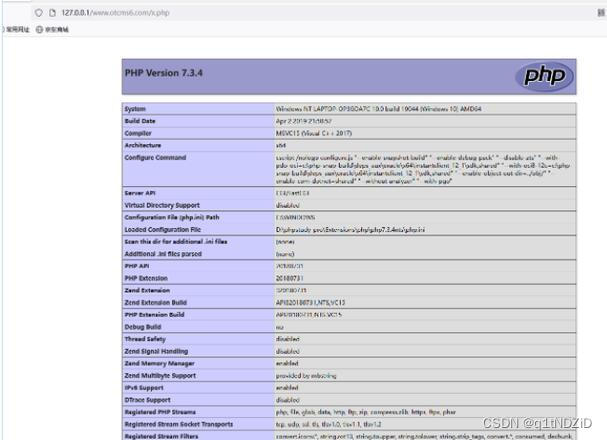This screenshot has height=440, width=607.
Task: Click the 'enabled' value of Zend Memory Manager
Action: (x=287, y=363)
